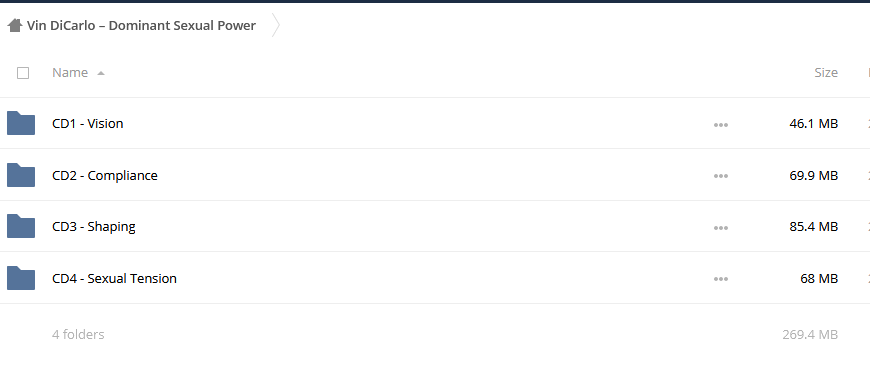Open more options for CD3 - Shaping
This screenshot has width=870, height=375.
[x=721, y=228]
